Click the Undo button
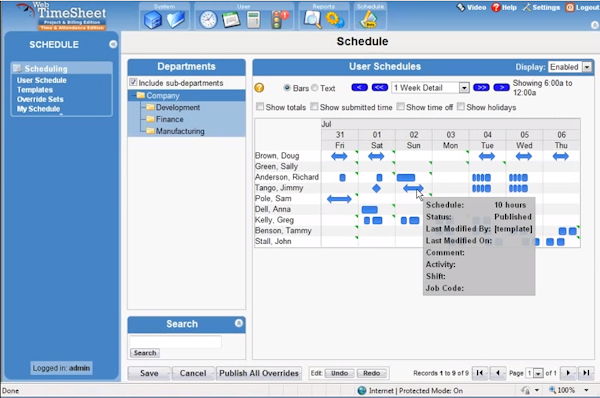 point(339,373)
